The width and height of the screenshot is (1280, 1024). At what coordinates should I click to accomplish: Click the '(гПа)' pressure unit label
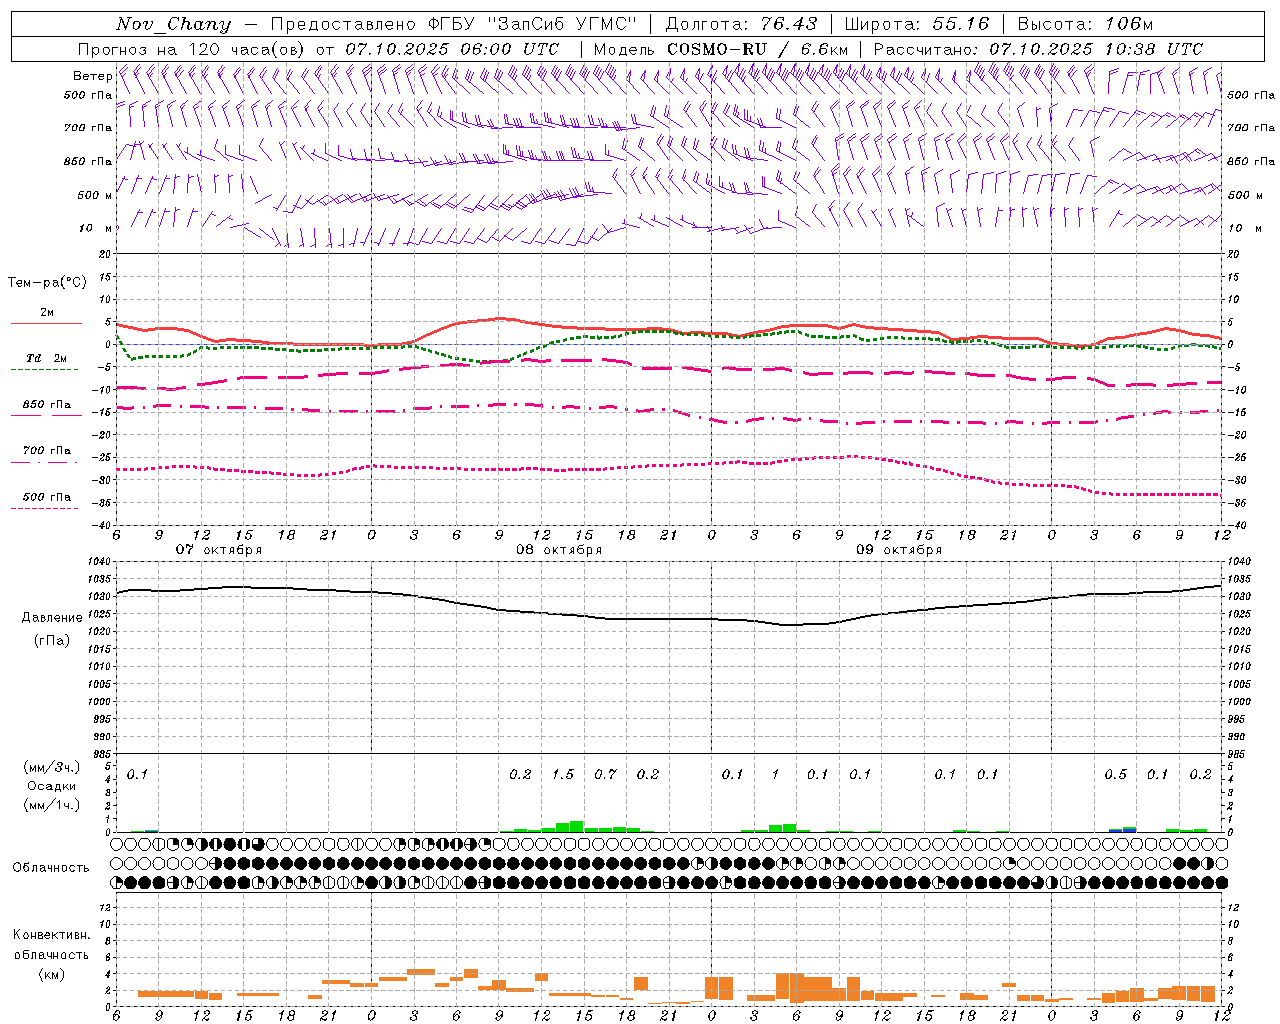click(x=52, y=640)
